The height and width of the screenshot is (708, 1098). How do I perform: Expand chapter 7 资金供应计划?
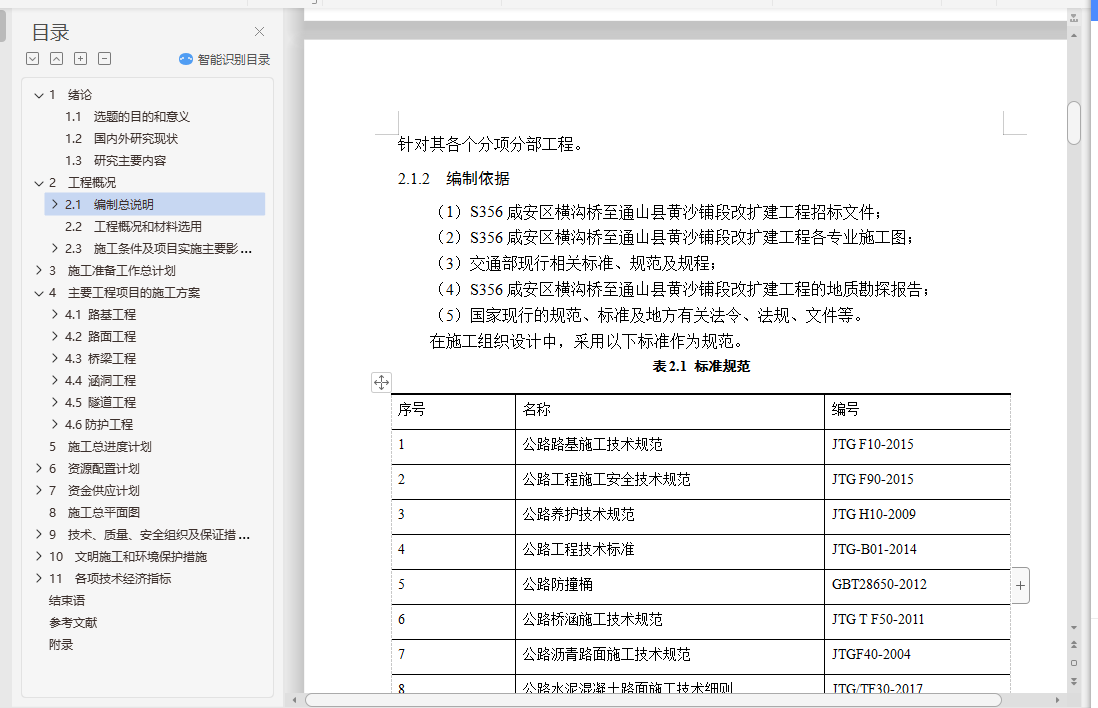point(39,490)
